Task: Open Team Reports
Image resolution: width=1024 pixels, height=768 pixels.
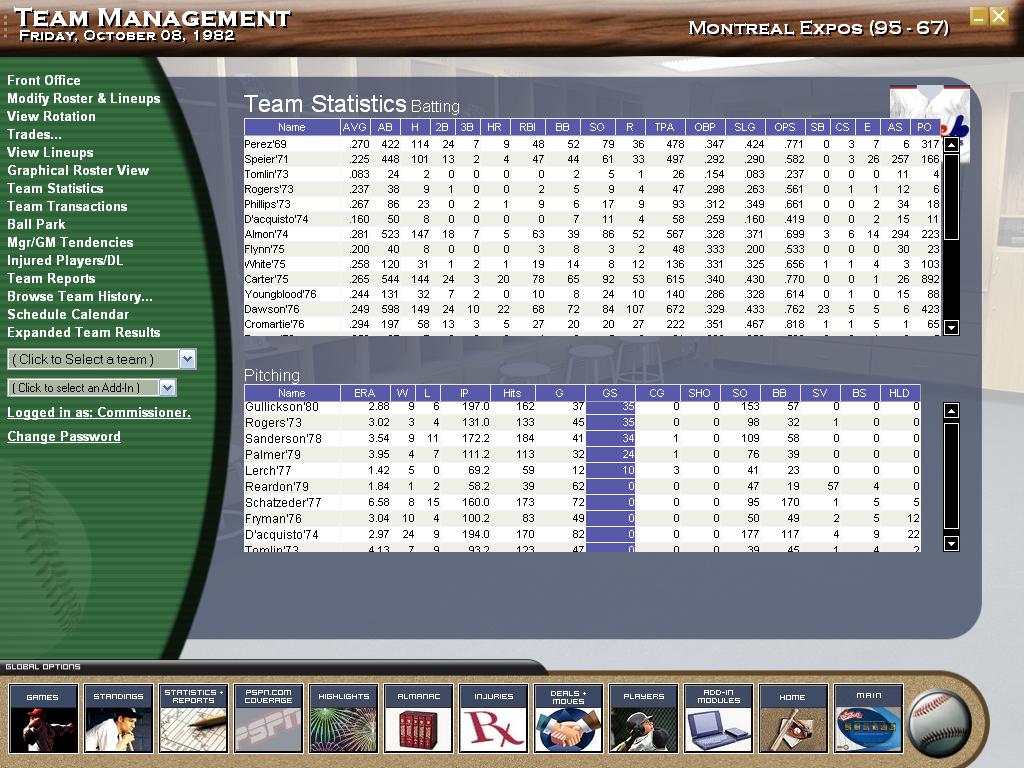Action: pos(52,279)
